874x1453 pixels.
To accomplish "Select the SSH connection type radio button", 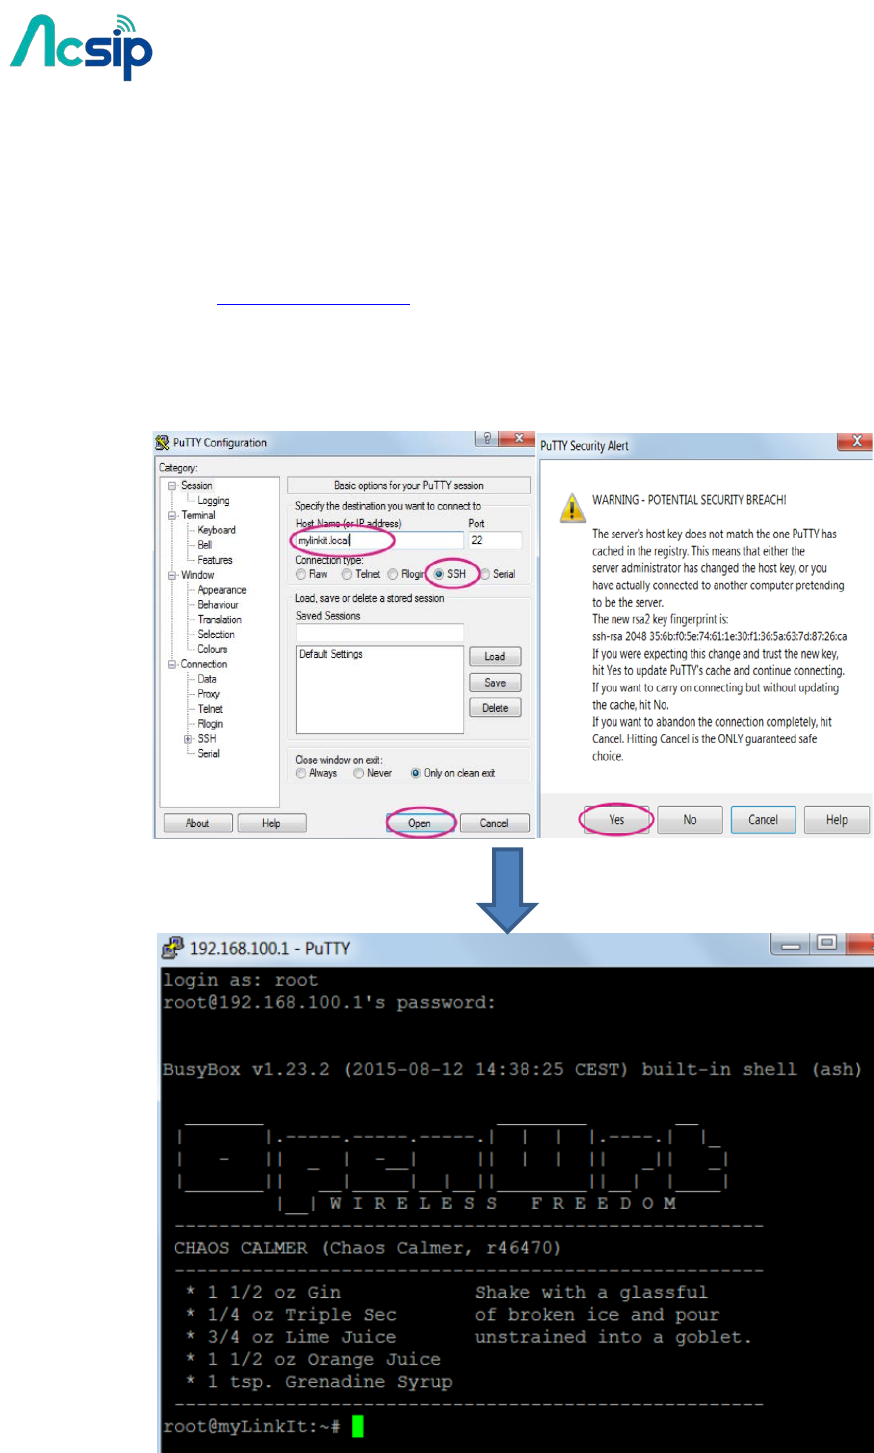I will pos(439,574).
